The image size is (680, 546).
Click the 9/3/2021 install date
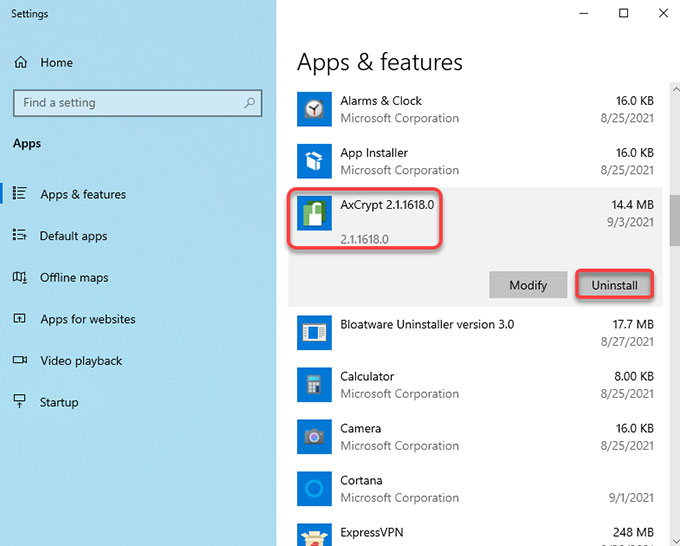point(630,222)
